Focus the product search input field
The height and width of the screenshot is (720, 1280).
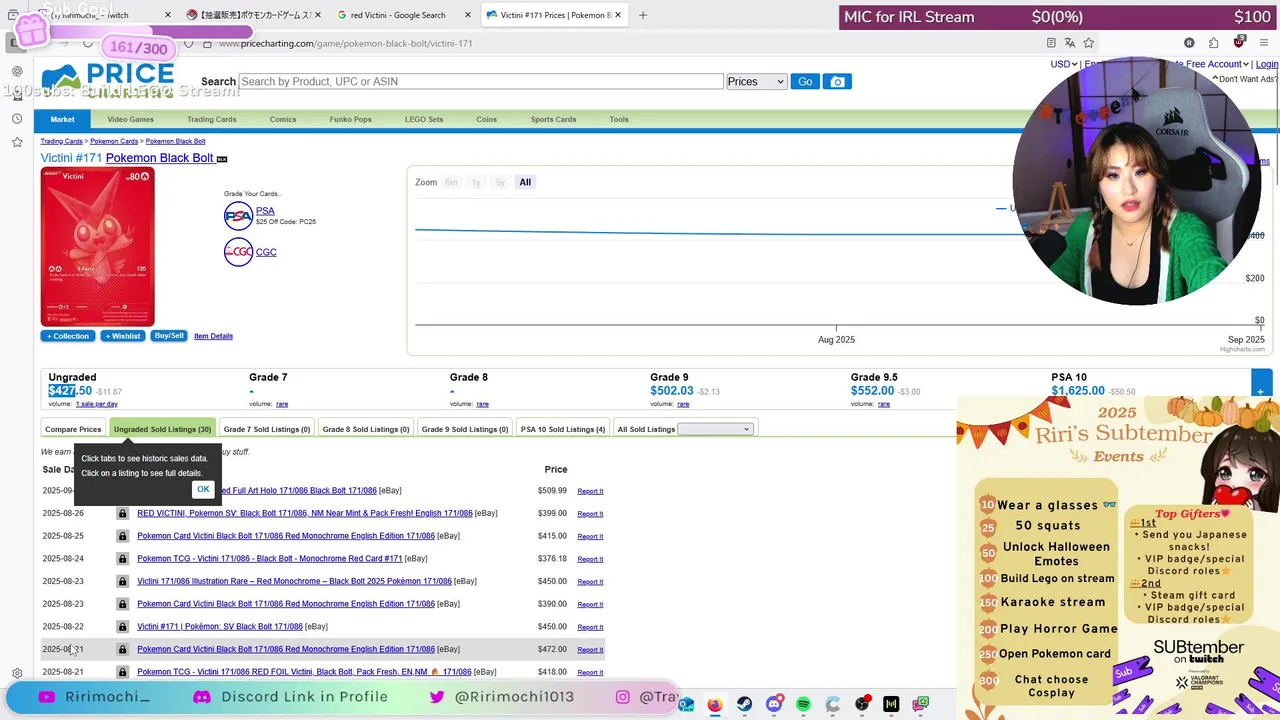(x=480, y=81)
